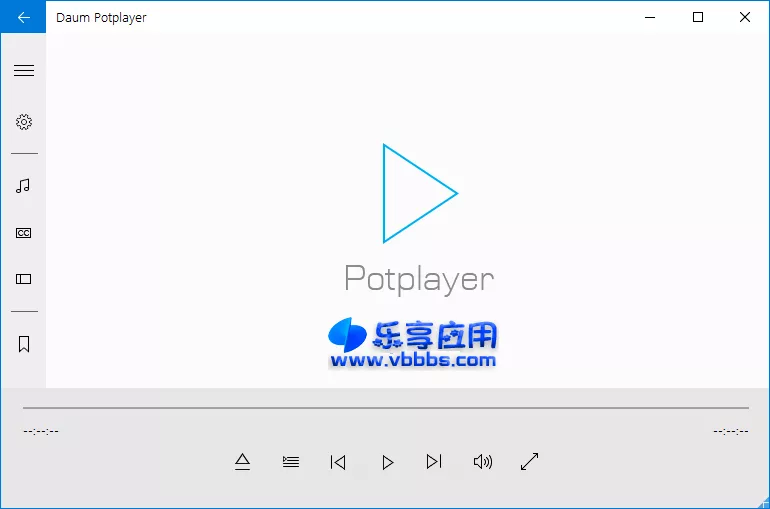Screen dimensions: 770x509
Task: Maximize the Daum Potplayer window
Action: coord(697,17)
